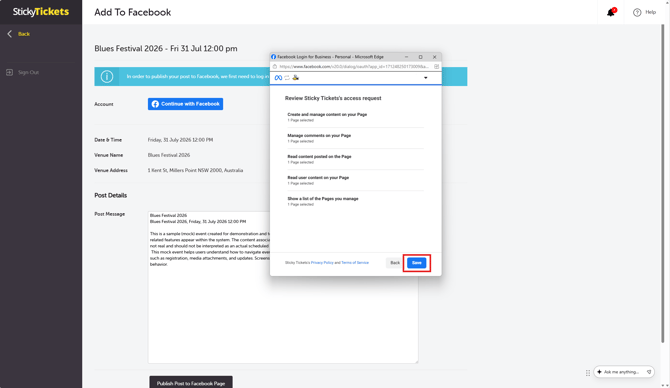
Task: Click the page vertical scrollbar
Action: pos(663,184)
